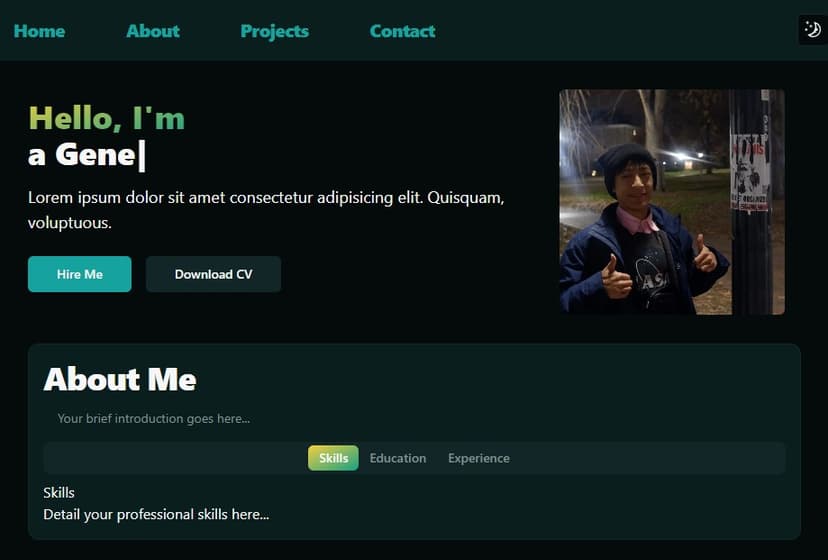The height and width of the screenshot is (560, 828).
Task: Click the Download CV button
Action: [213, 274]
